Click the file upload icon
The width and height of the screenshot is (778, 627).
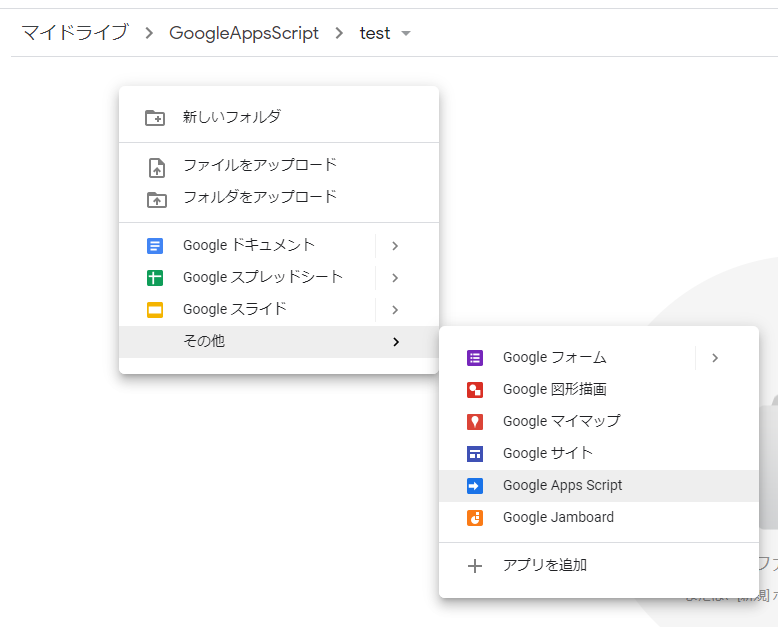click(x=157, y=168)
